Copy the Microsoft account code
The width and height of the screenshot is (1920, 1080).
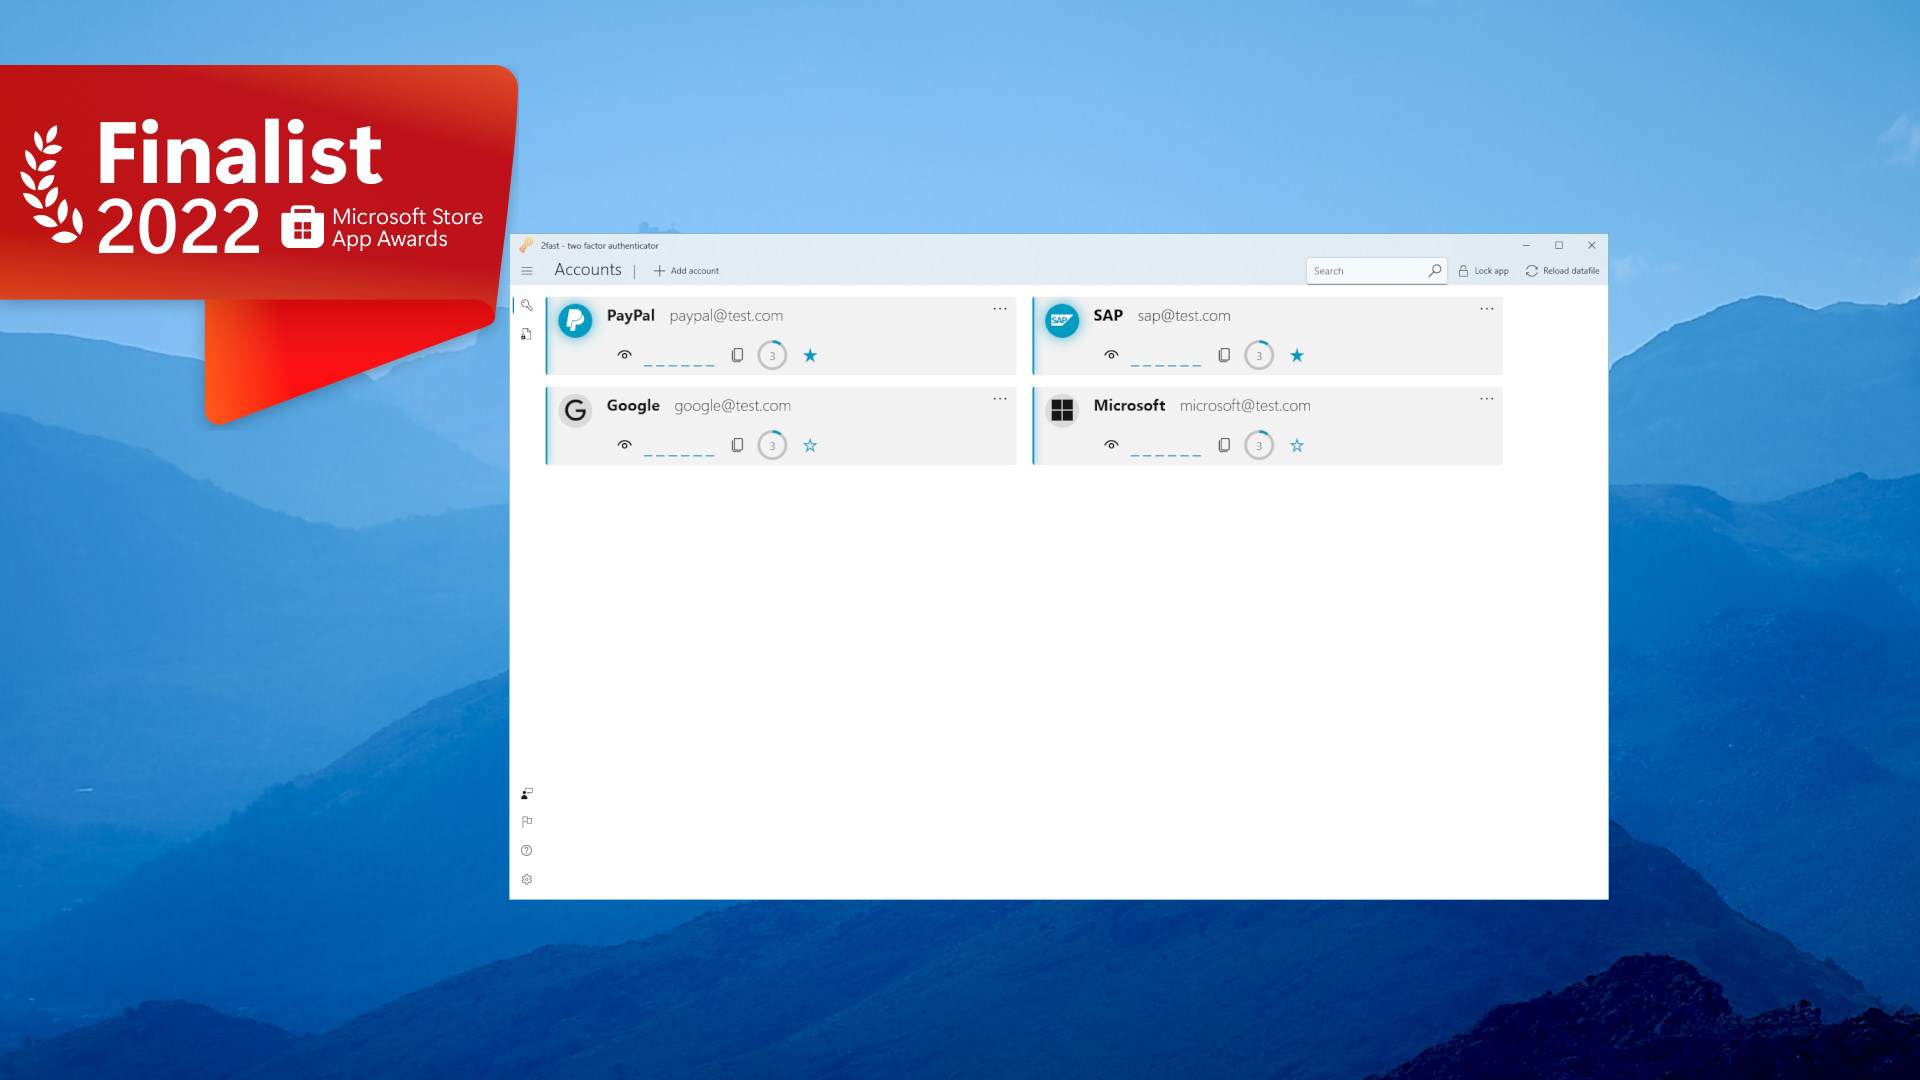tap(1224, 445)
